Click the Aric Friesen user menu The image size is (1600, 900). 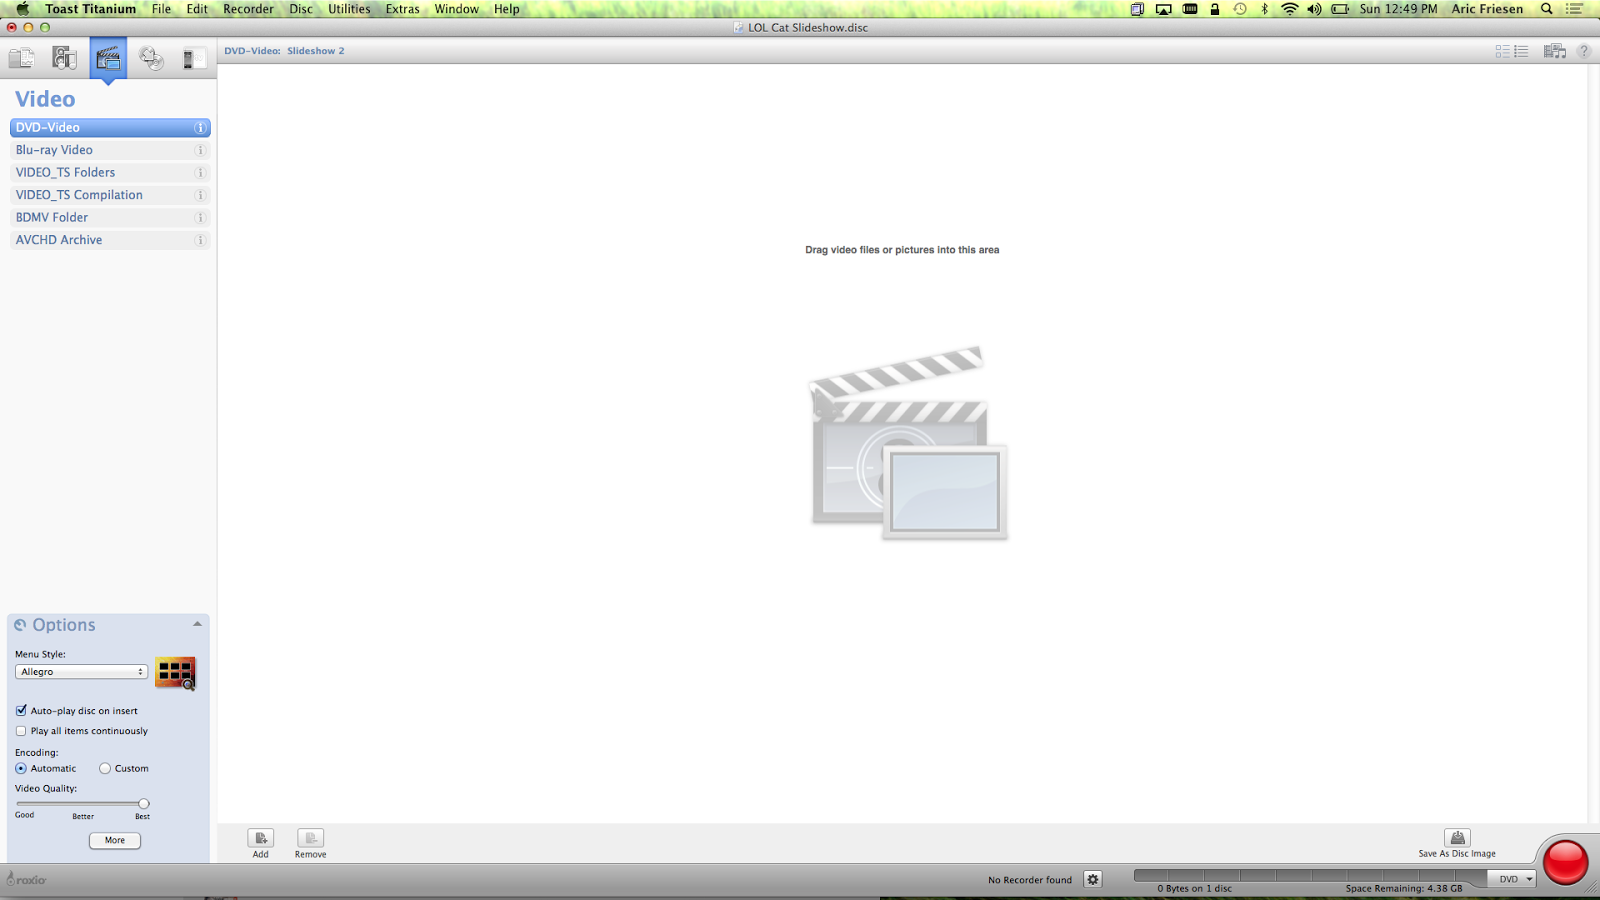(1487, 9)
